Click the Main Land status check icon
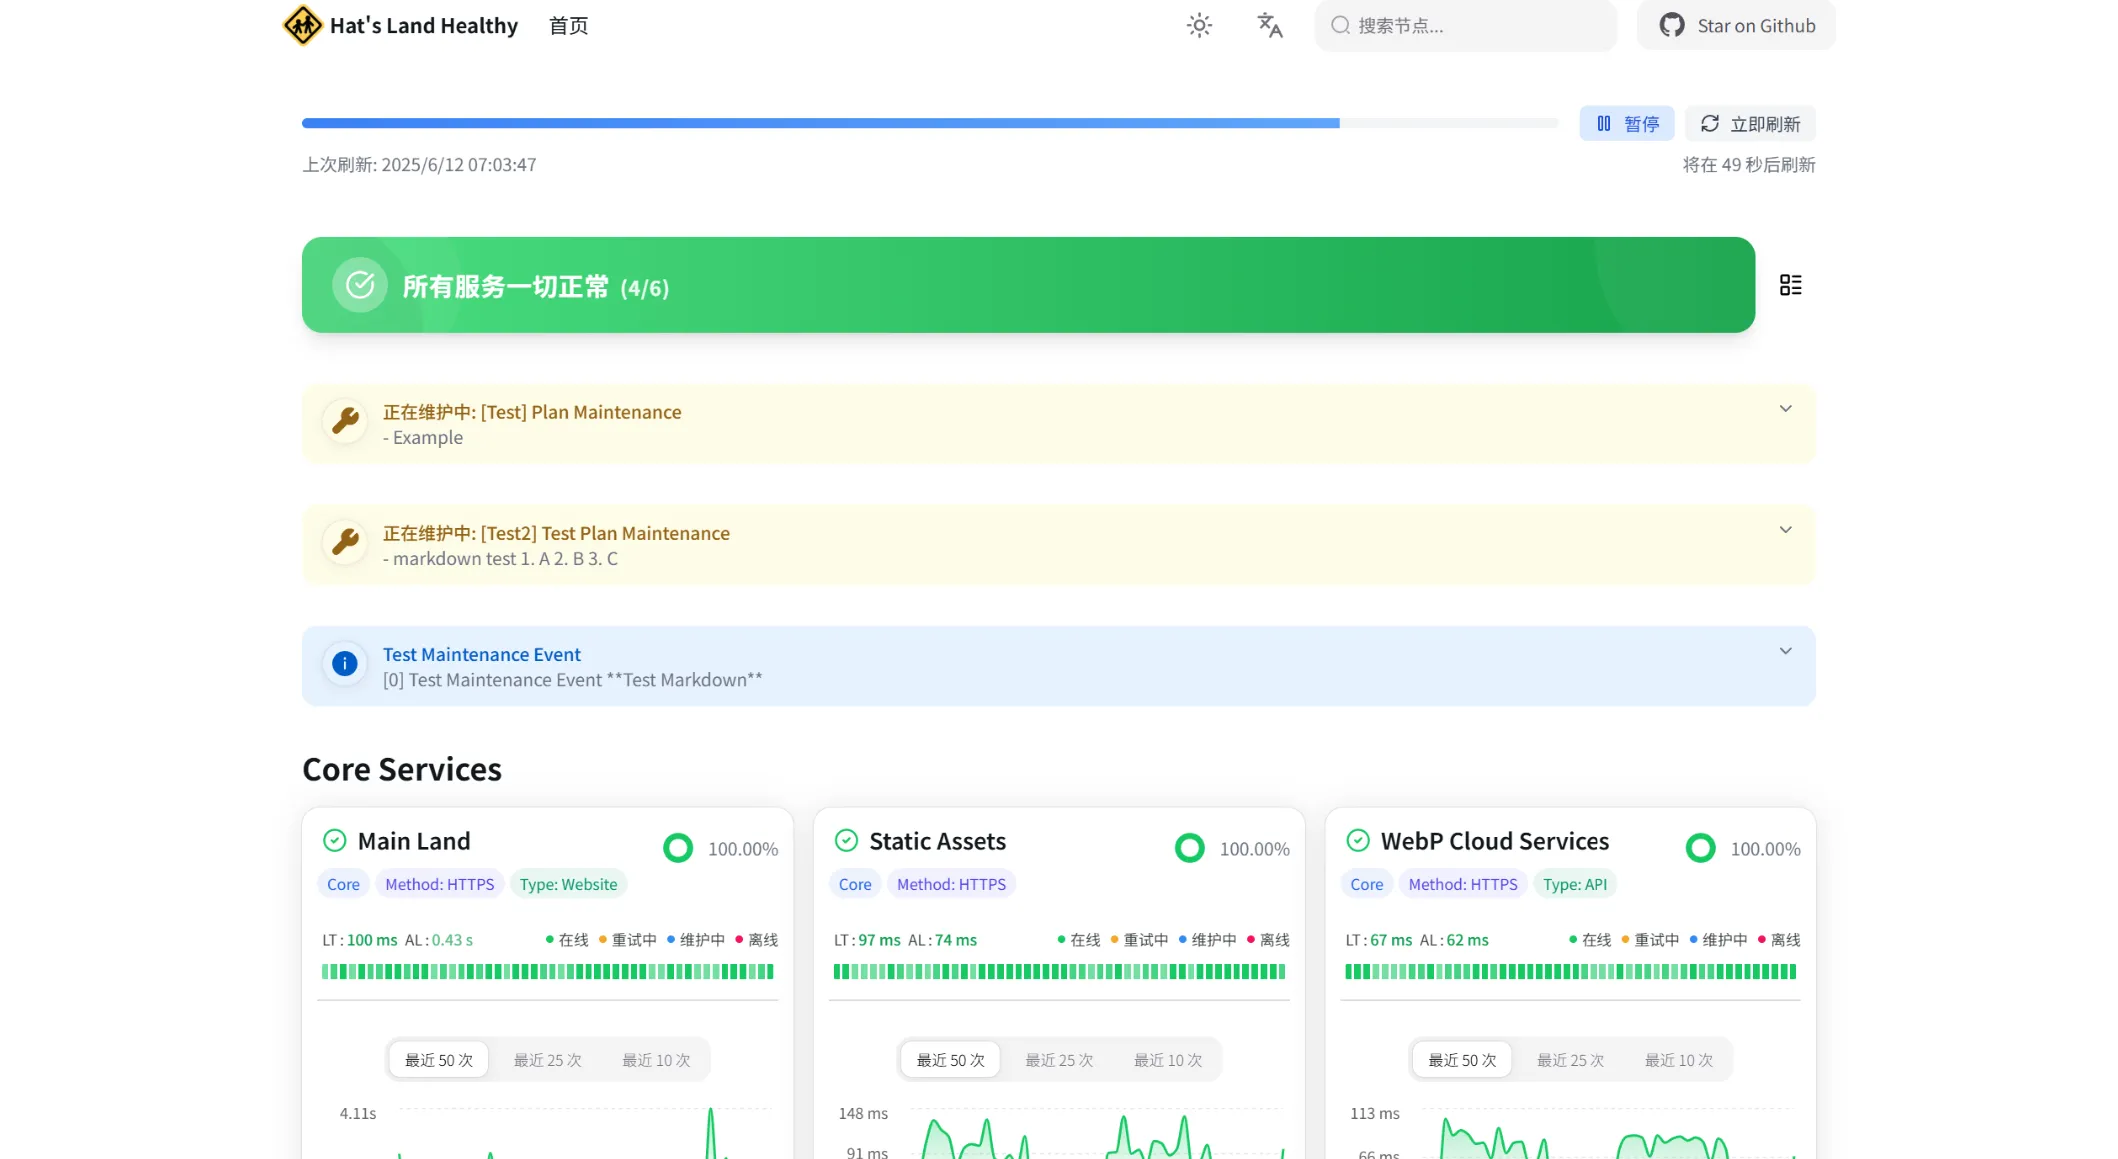 pos(334,840)
